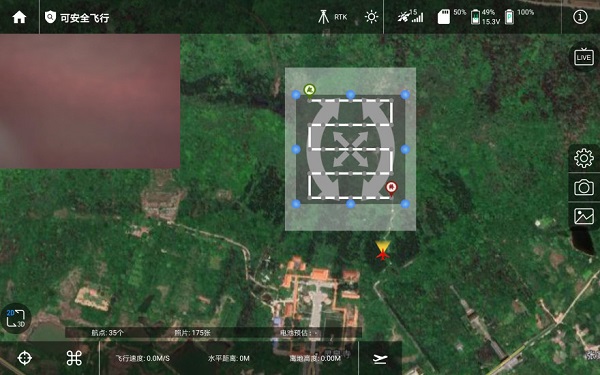Go to the home screen icon

pos(19,17)
